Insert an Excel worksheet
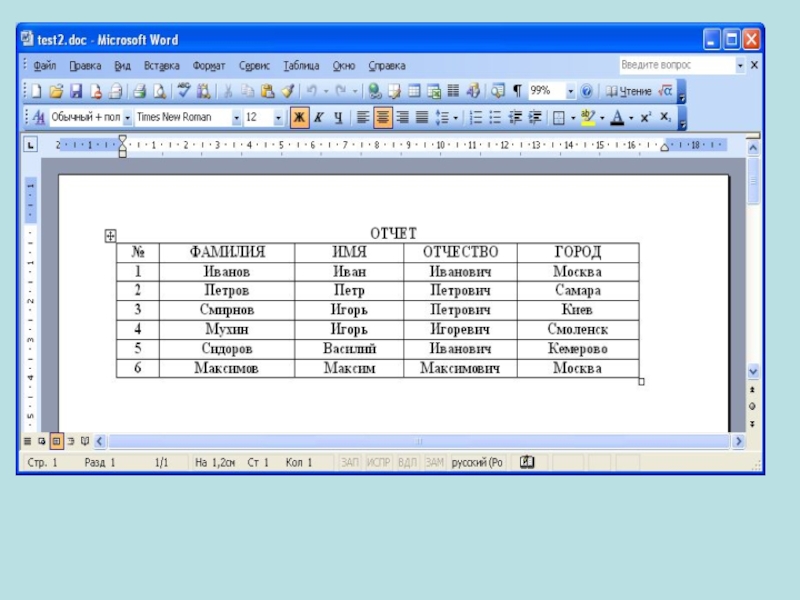This screenshot has height=600, width=800. coord(434,91)
